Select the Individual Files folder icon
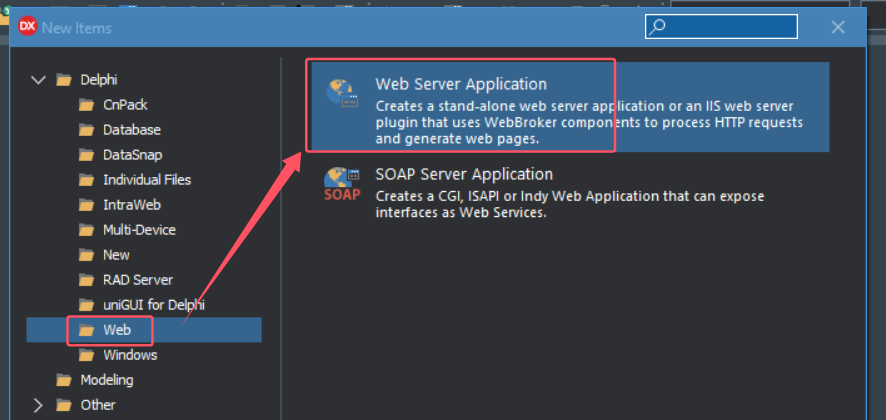886x420 pixels. coord(86,180)
